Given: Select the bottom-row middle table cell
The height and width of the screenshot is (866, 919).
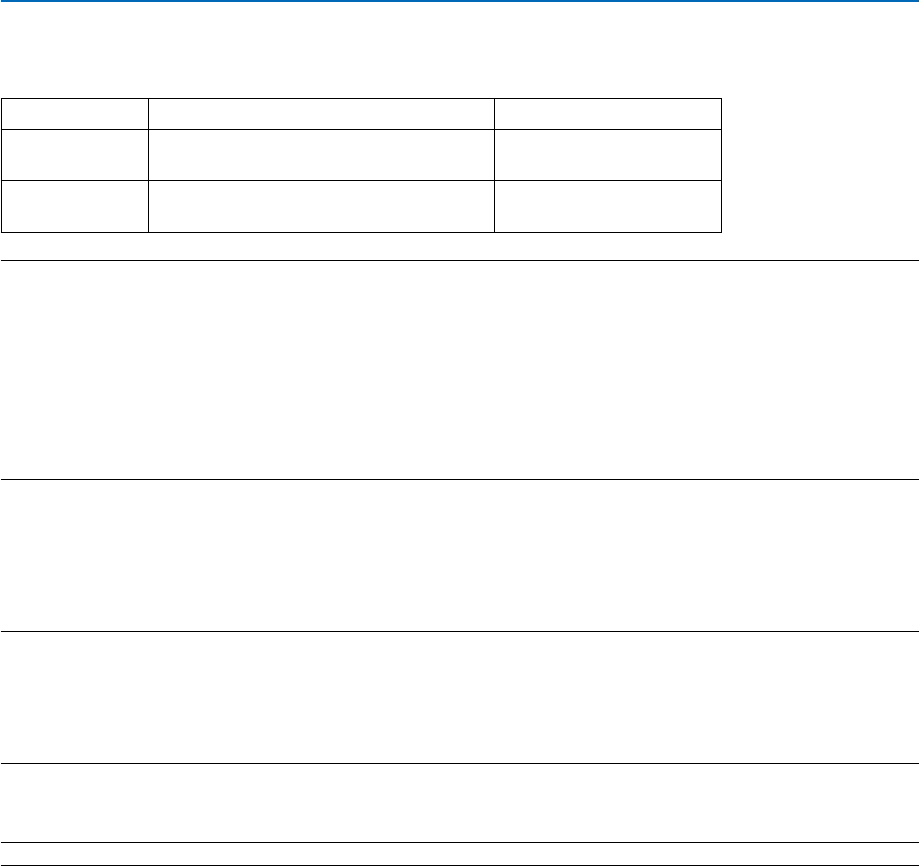Looking at the screenshot, I should click(x=321, y=206).
